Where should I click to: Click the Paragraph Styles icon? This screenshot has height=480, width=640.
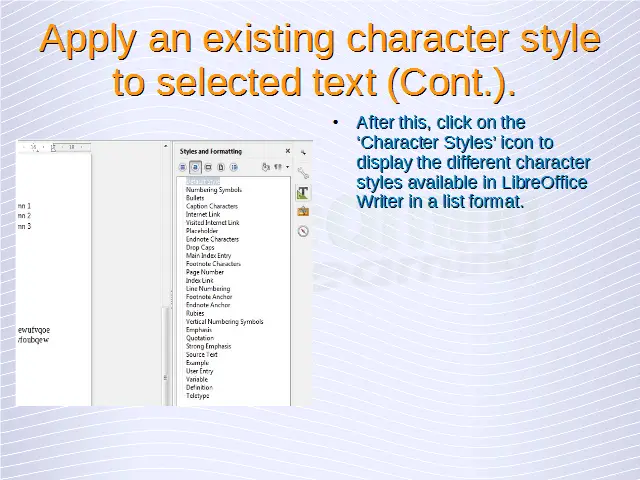tap(184, 167)
